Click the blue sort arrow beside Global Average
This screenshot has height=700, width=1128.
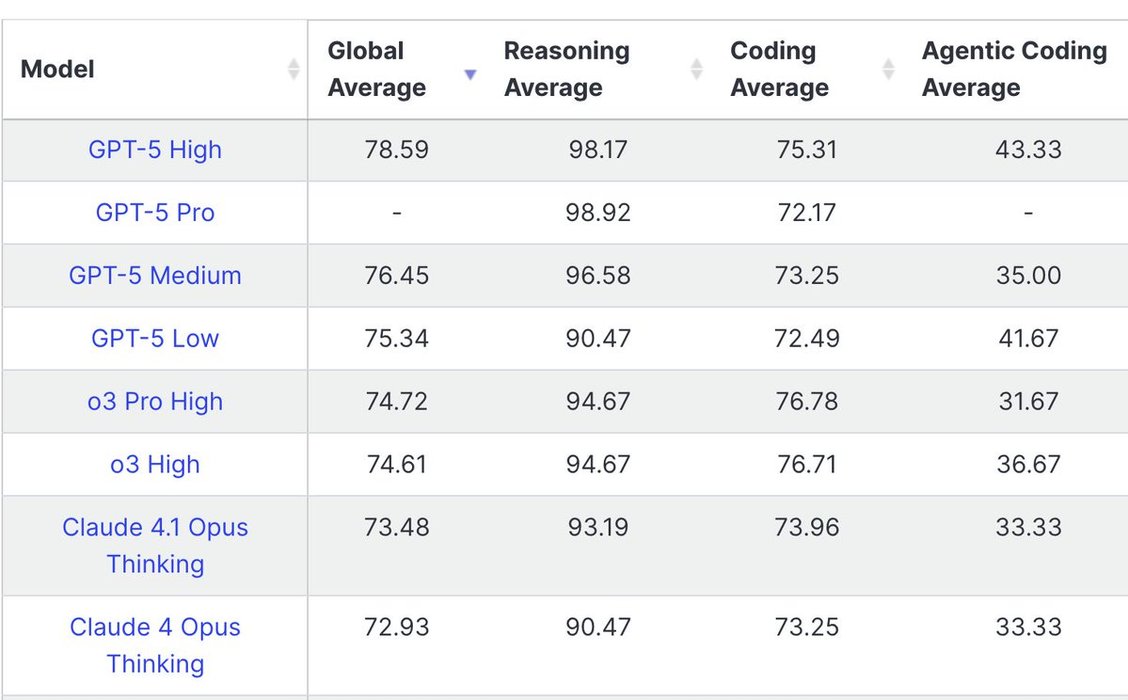point(470,74)
